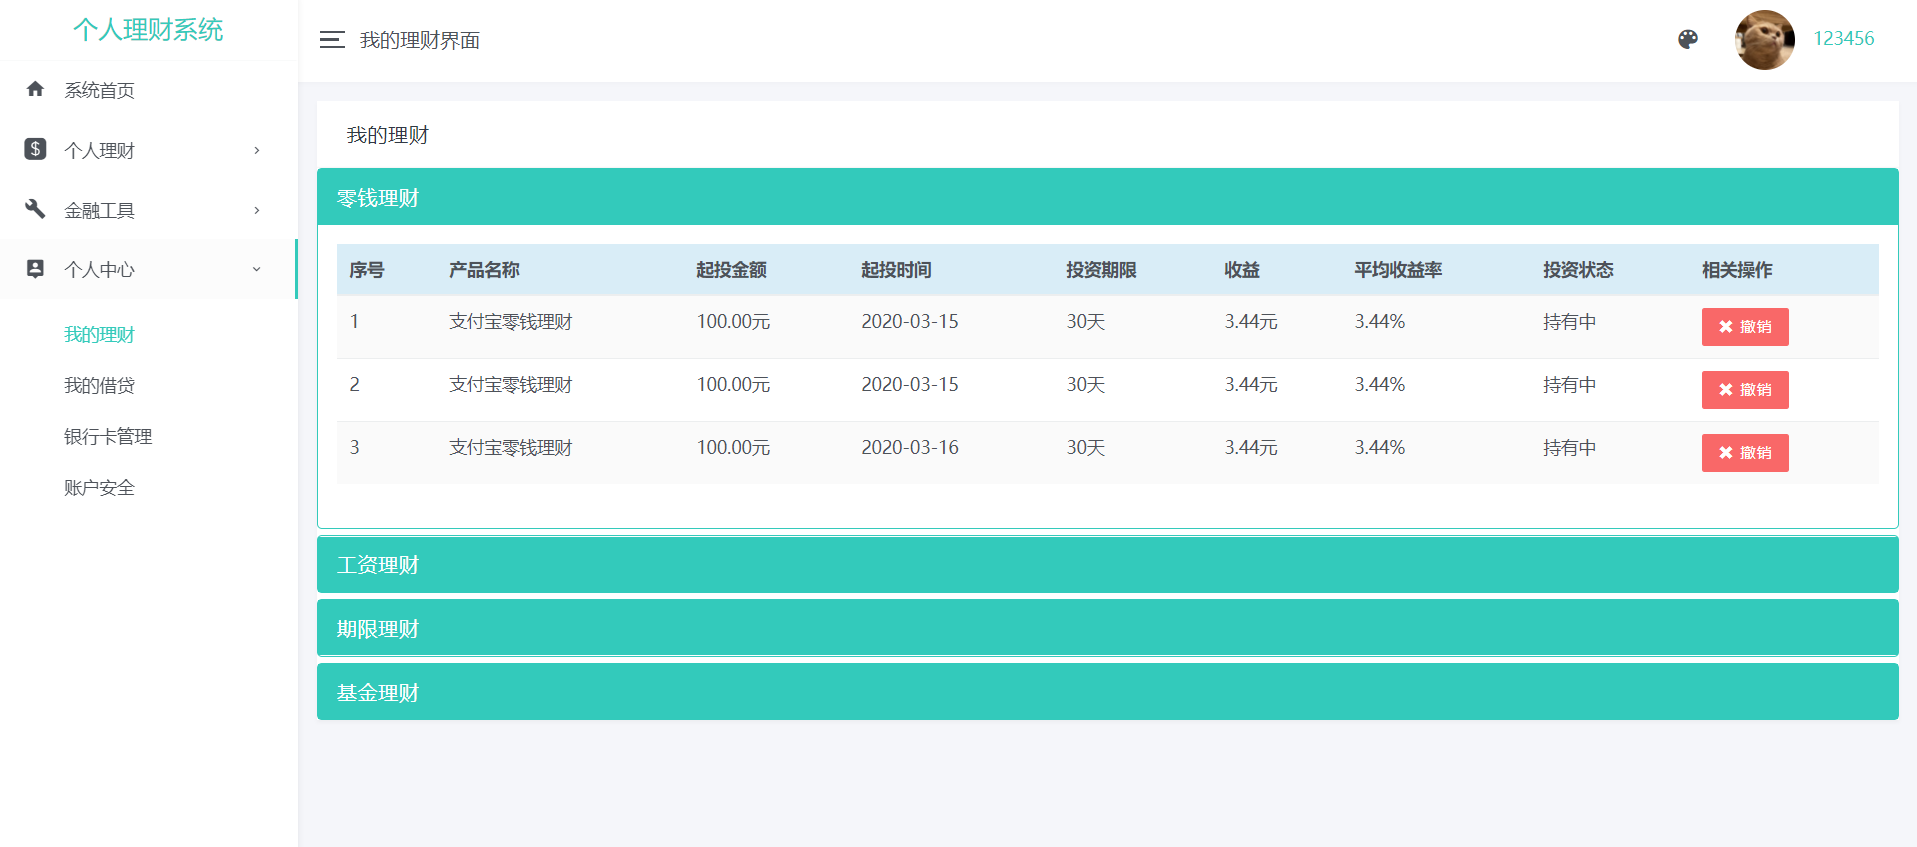Click the 我的理财 card heading
The image size is (1917, 847).
pos(387,135)
